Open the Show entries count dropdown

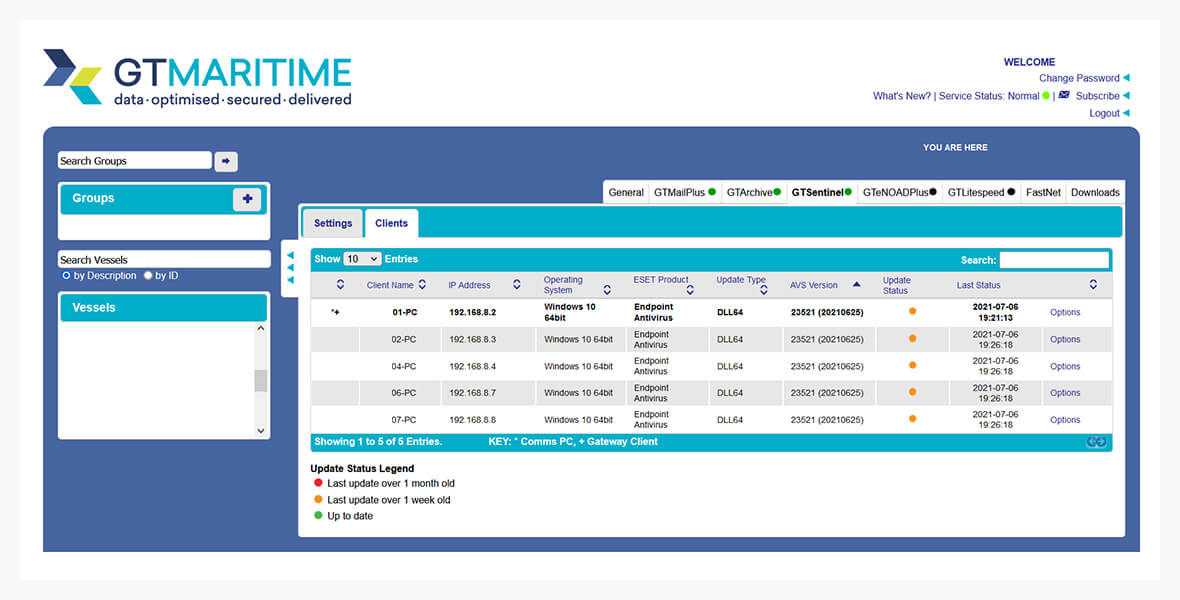tap(361, 259)
